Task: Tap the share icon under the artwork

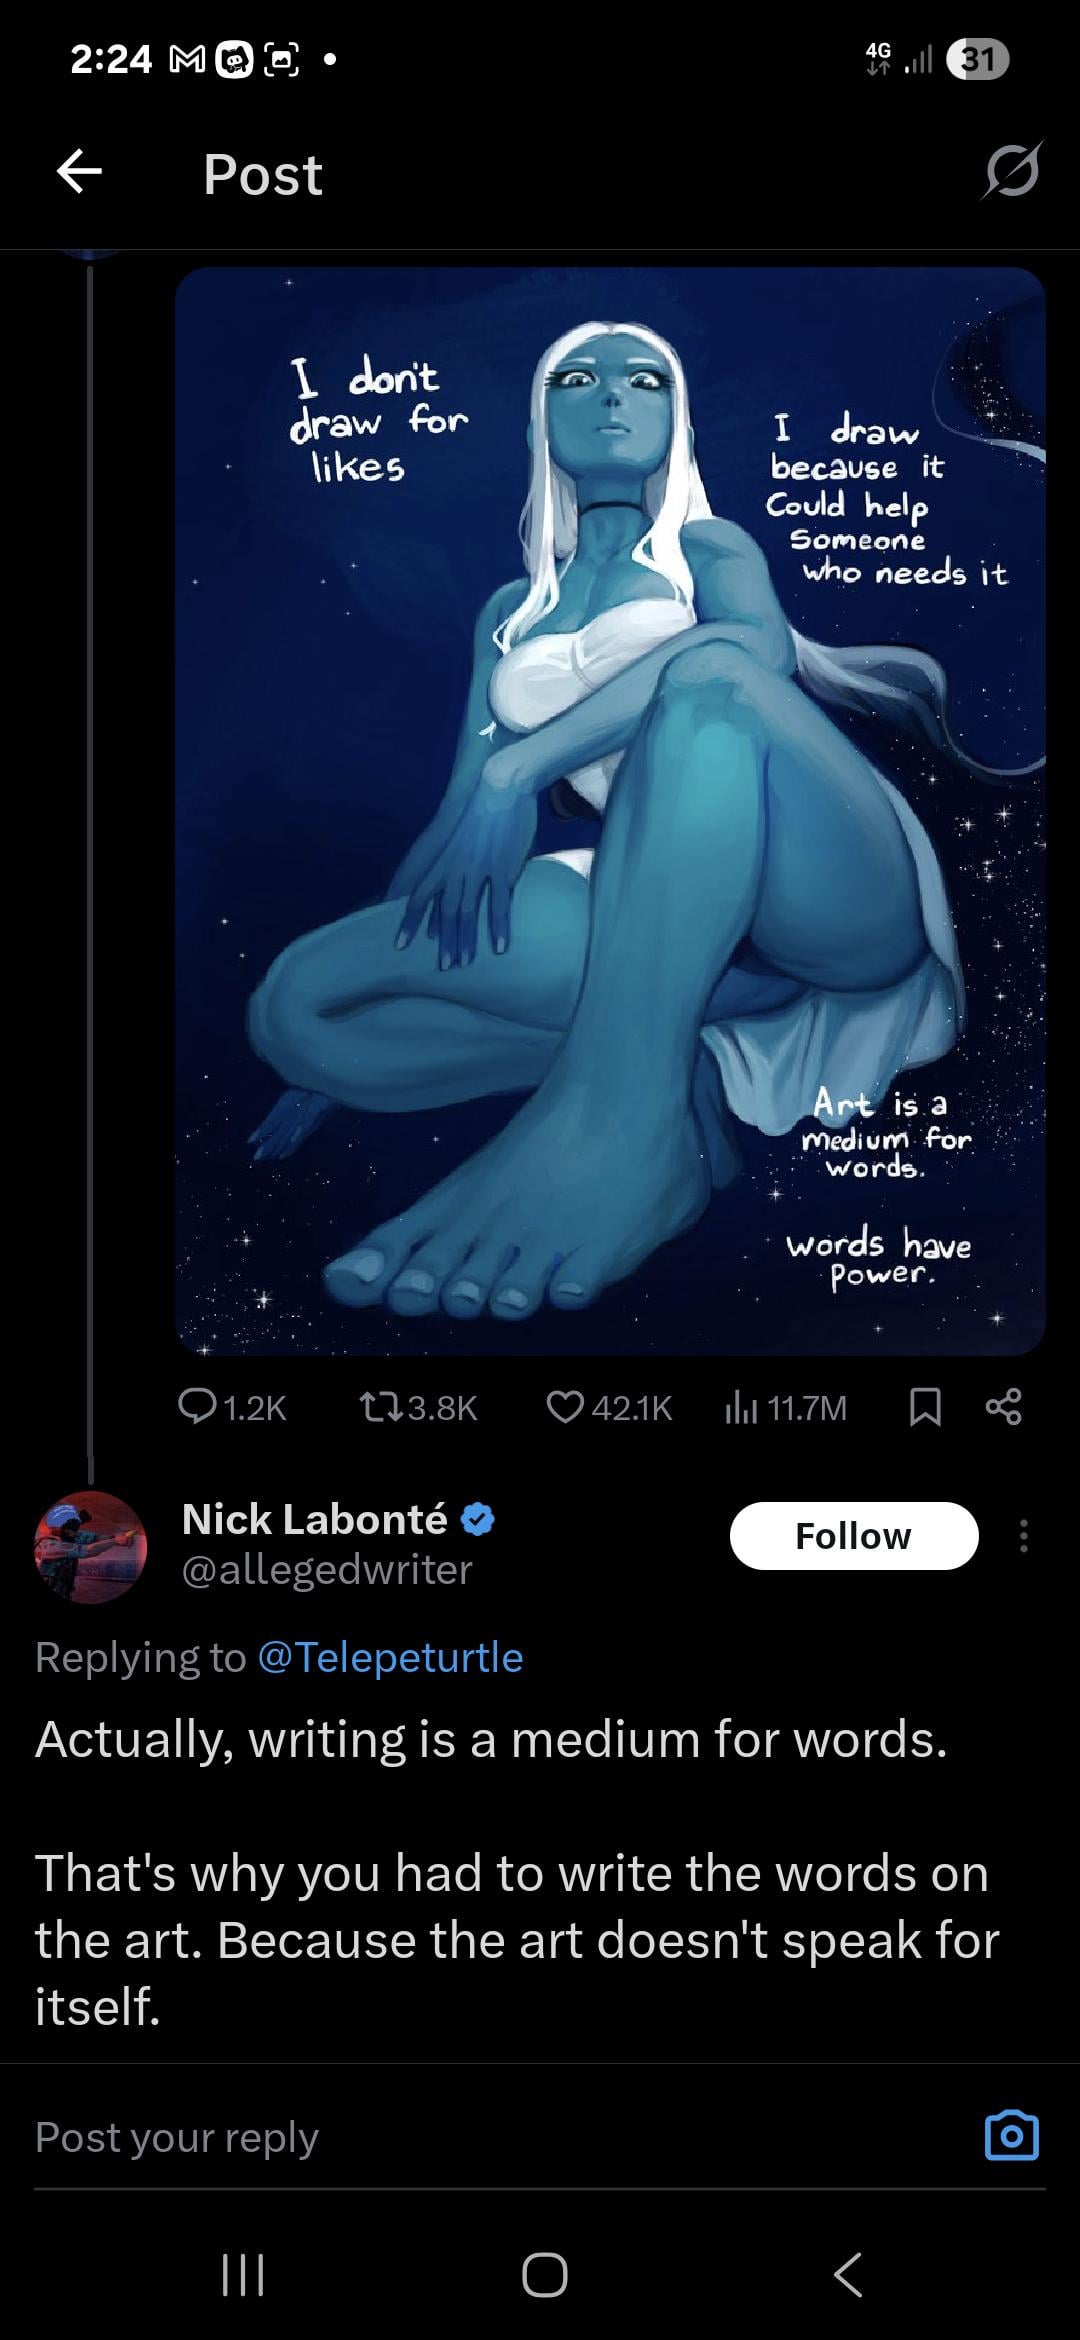Action: click(1004, 1407)
